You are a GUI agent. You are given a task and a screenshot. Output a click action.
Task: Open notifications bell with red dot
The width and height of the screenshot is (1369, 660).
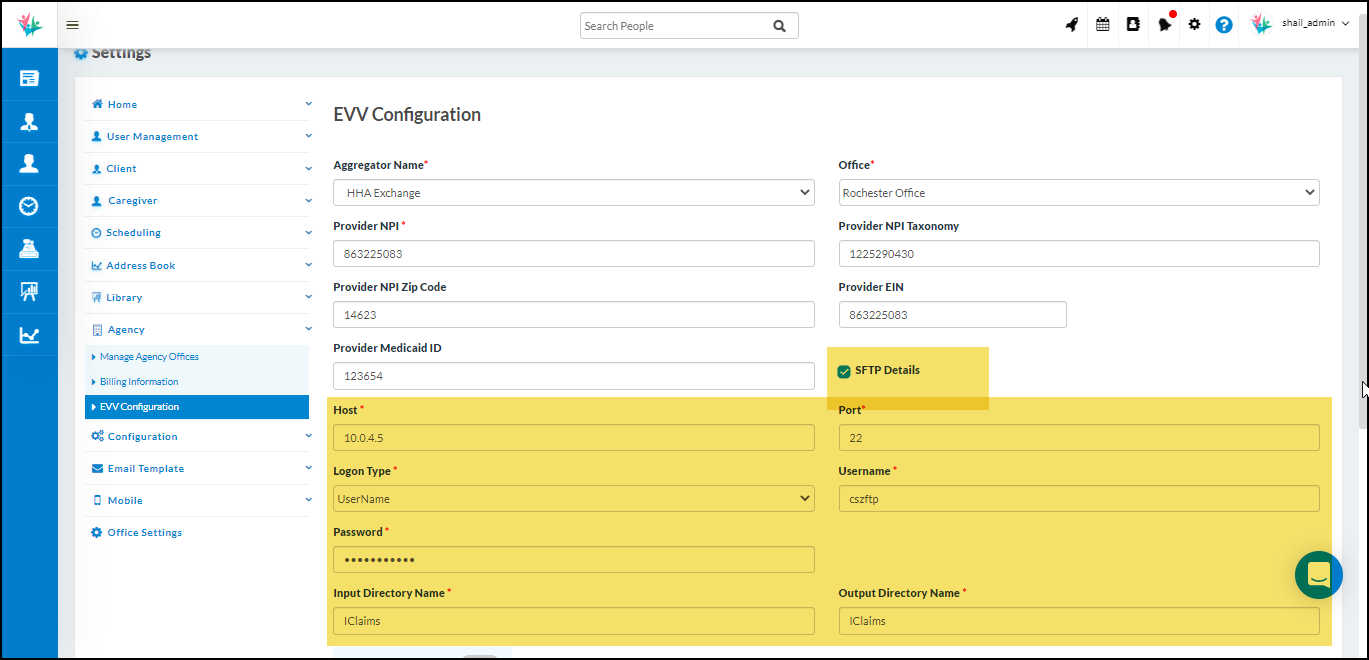pos(1165,25)
